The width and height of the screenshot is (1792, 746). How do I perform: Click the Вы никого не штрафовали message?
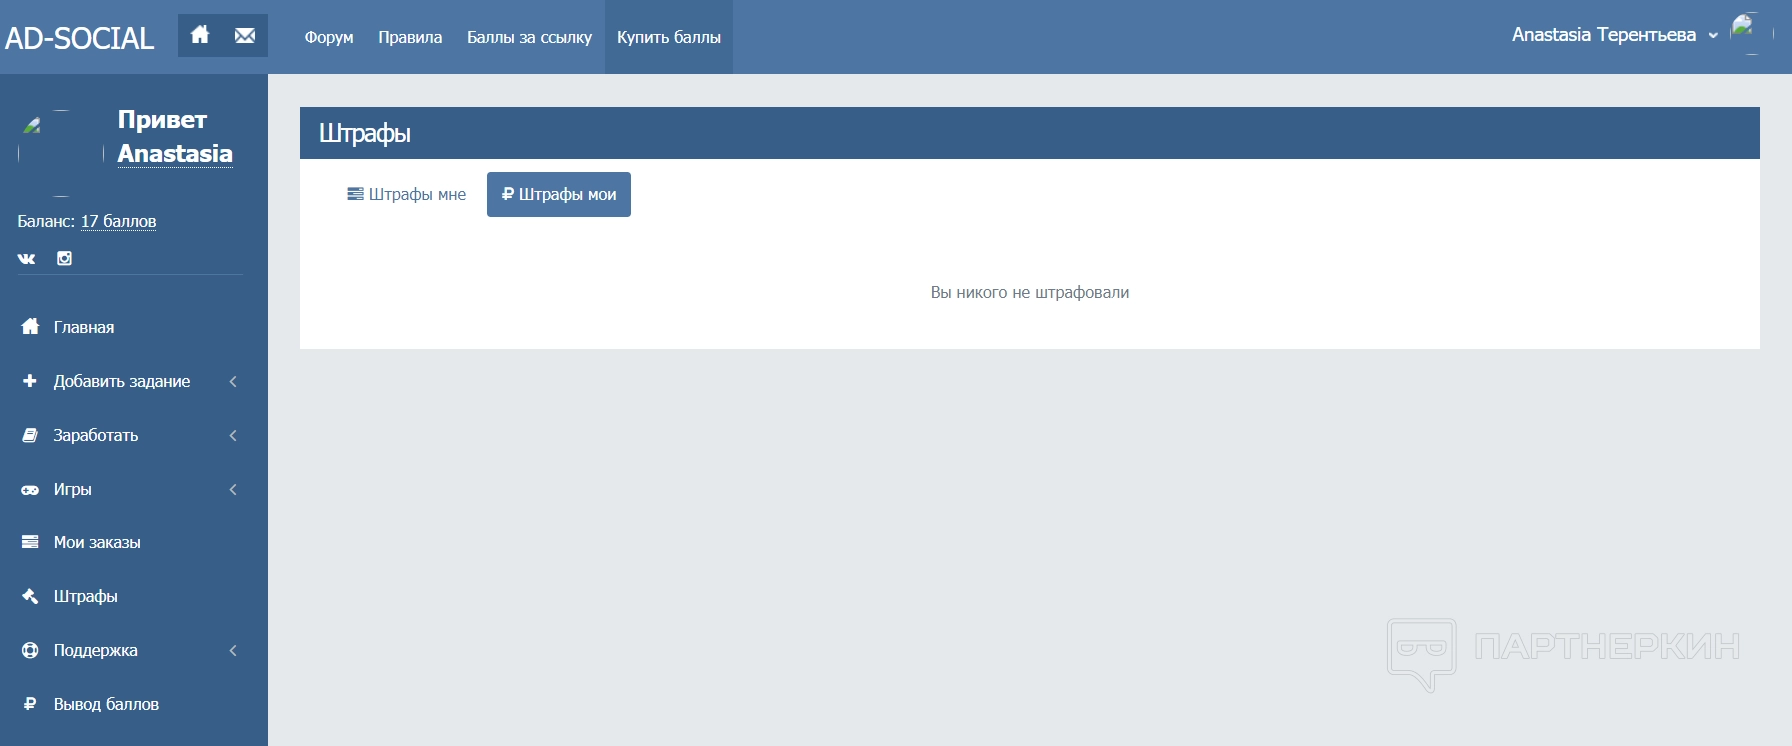pyautogui.click(x=1030, y=292)
